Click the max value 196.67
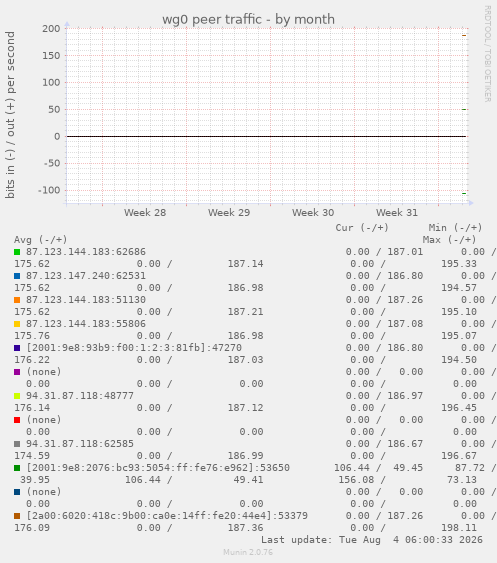 coord(459,456)
